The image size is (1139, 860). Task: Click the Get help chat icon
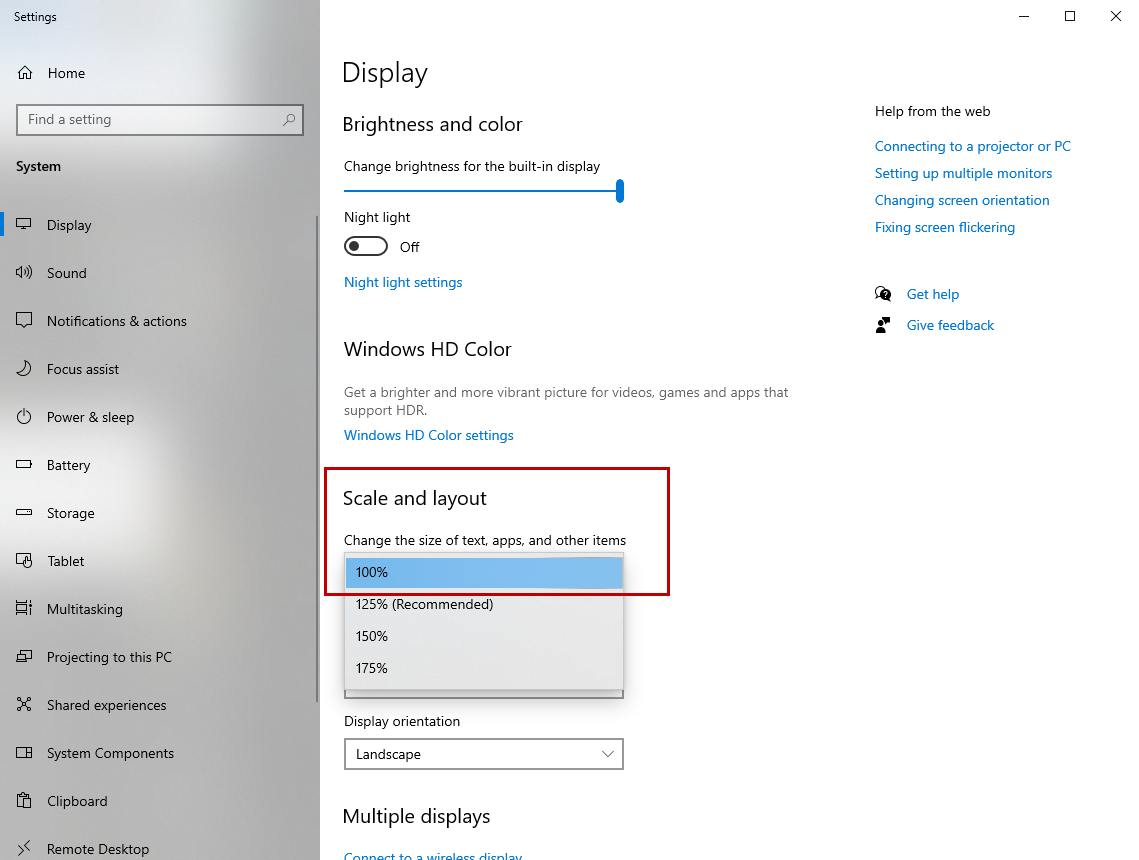[883, 293]
